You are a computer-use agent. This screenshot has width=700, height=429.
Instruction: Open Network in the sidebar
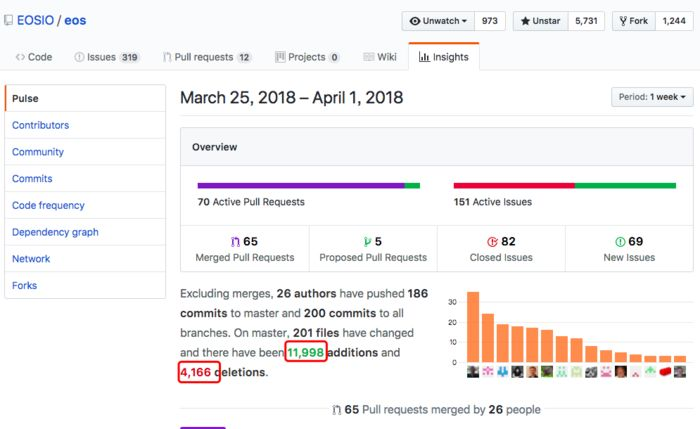point(85,259)
